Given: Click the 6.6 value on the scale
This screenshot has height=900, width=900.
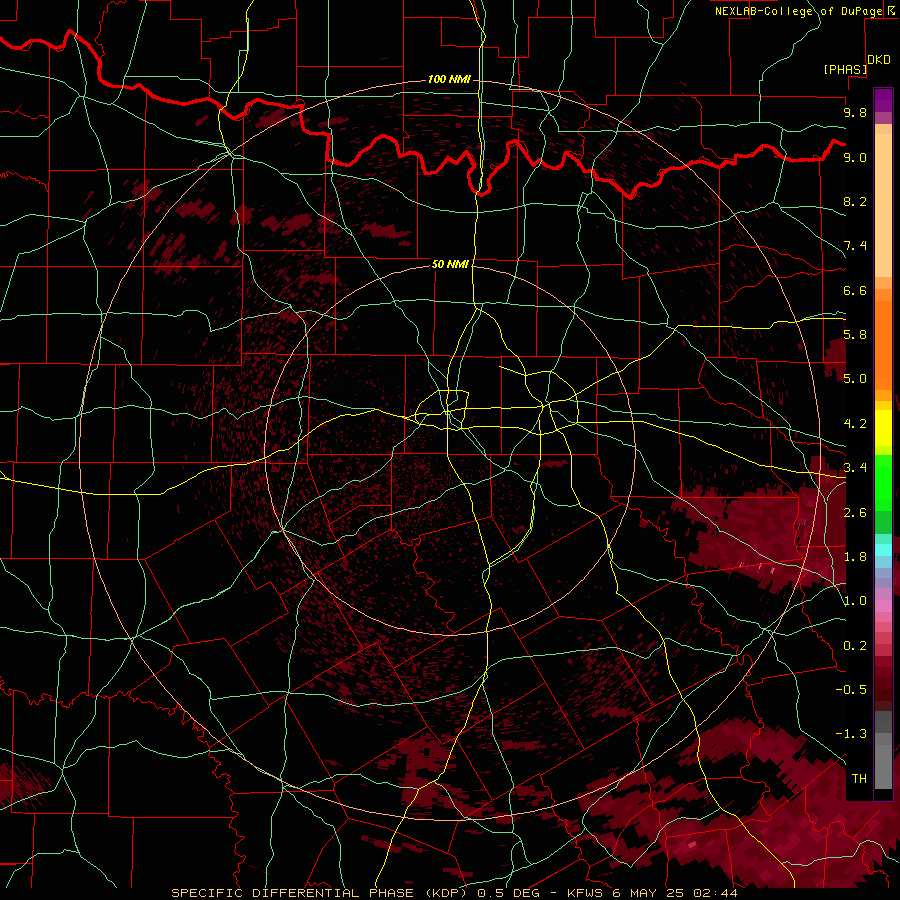Looking at the screenshot, I should click(855, 290).
